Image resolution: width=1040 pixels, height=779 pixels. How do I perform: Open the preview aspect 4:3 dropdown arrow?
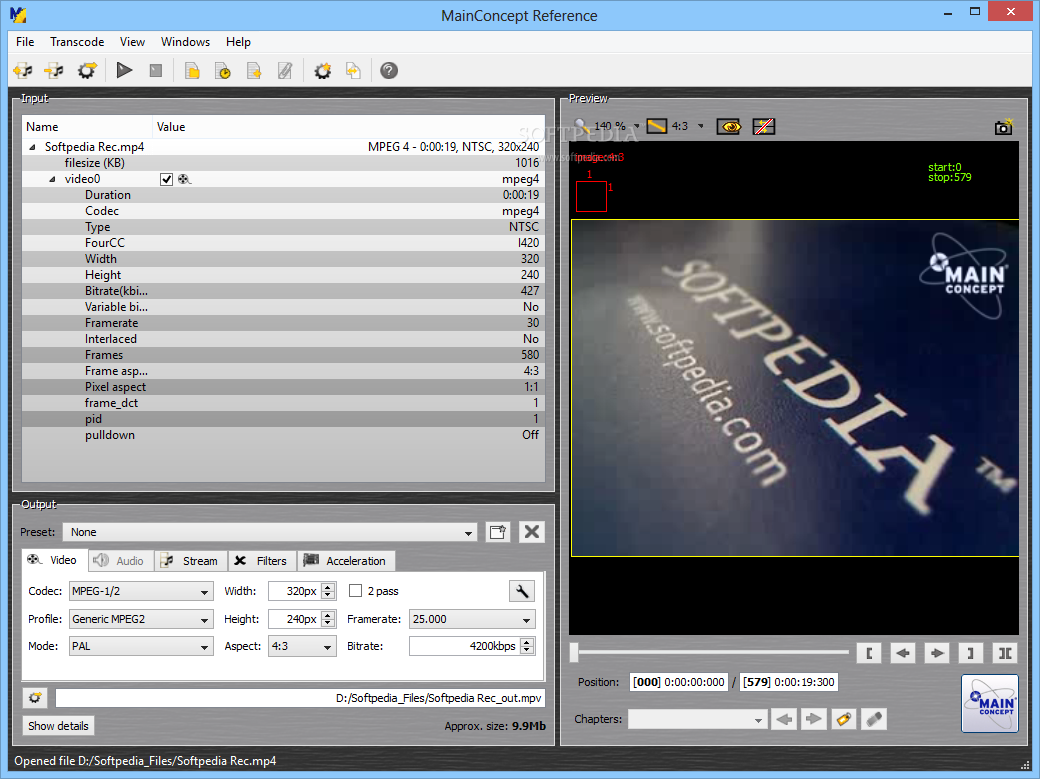(x=700, y=126)
